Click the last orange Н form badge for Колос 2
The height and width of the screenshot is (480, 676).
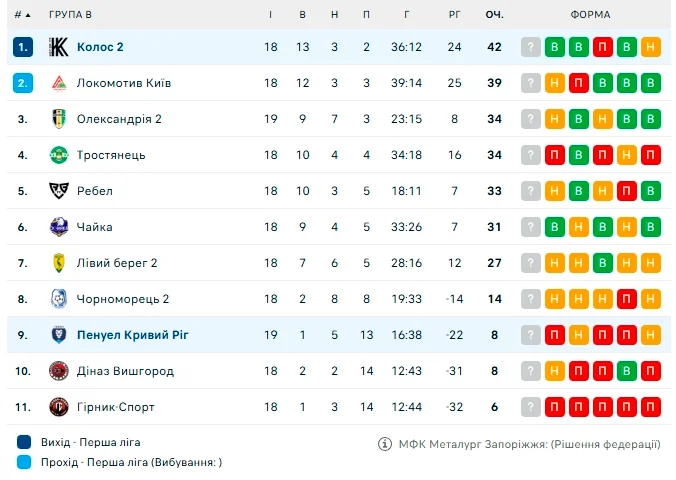tap(651, 47)
